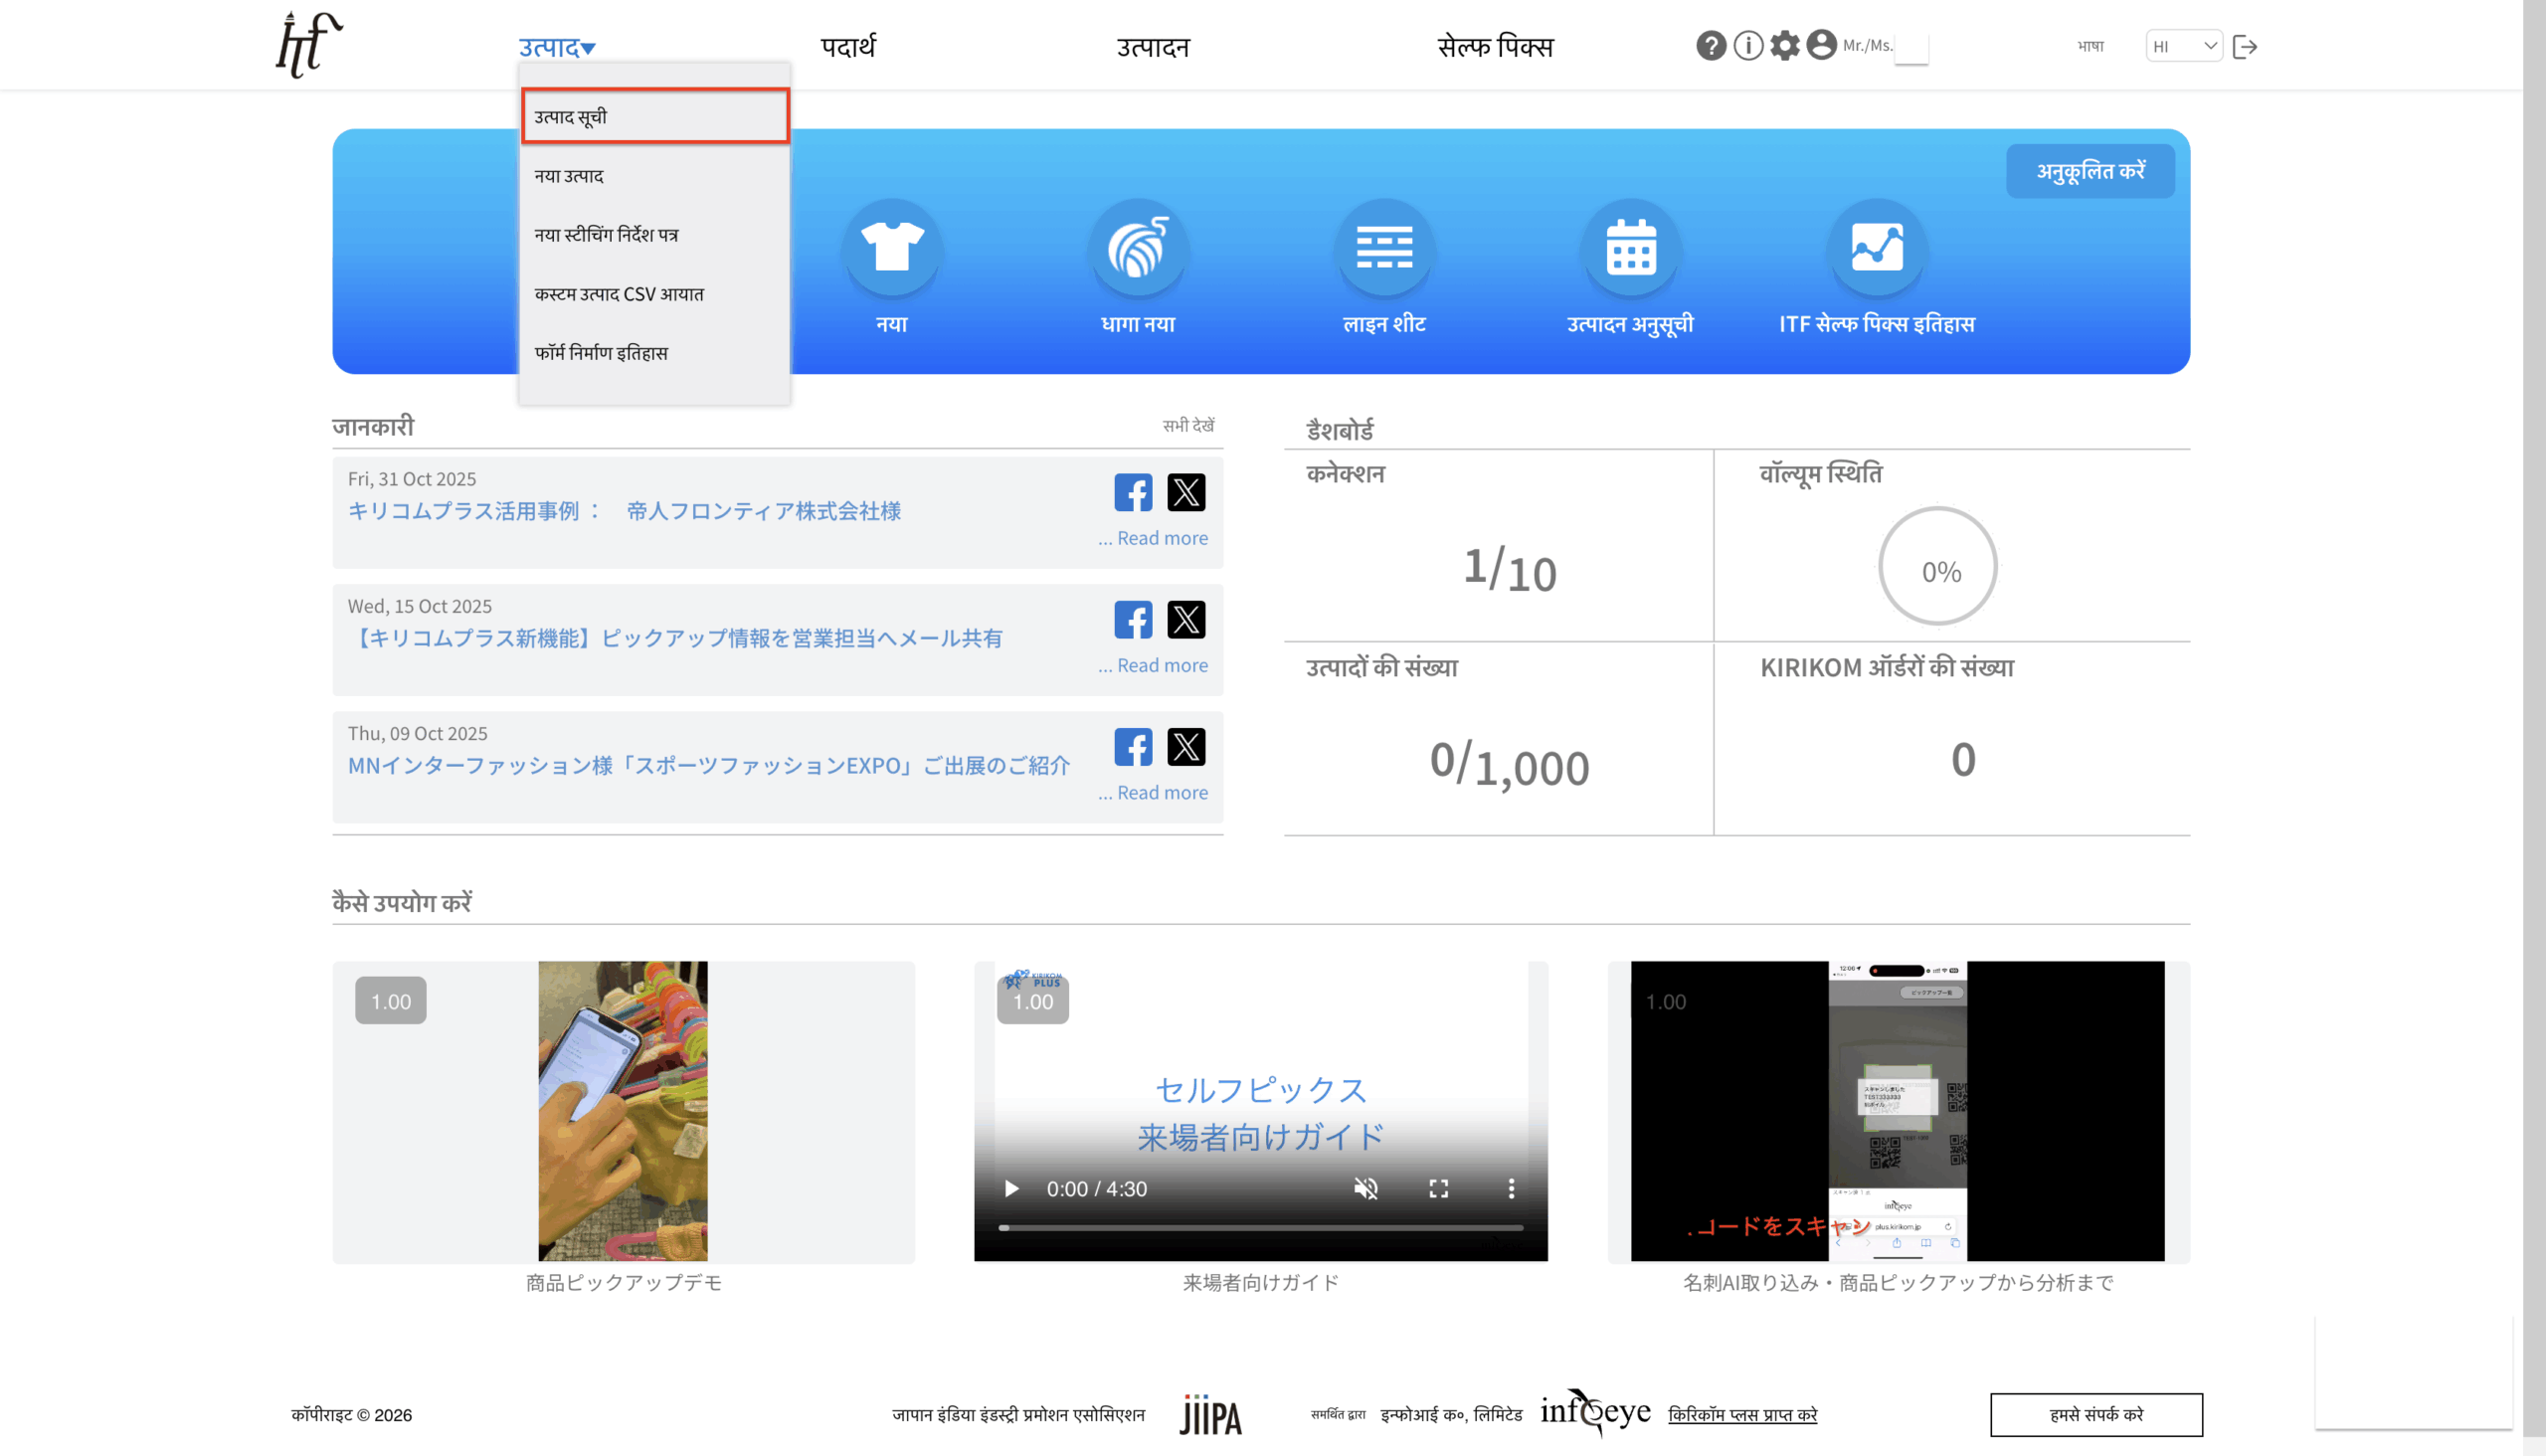Toggle fullscreen on the guide video
This screenshot has width=2546, height=1456.
tap(1438, 1188)
